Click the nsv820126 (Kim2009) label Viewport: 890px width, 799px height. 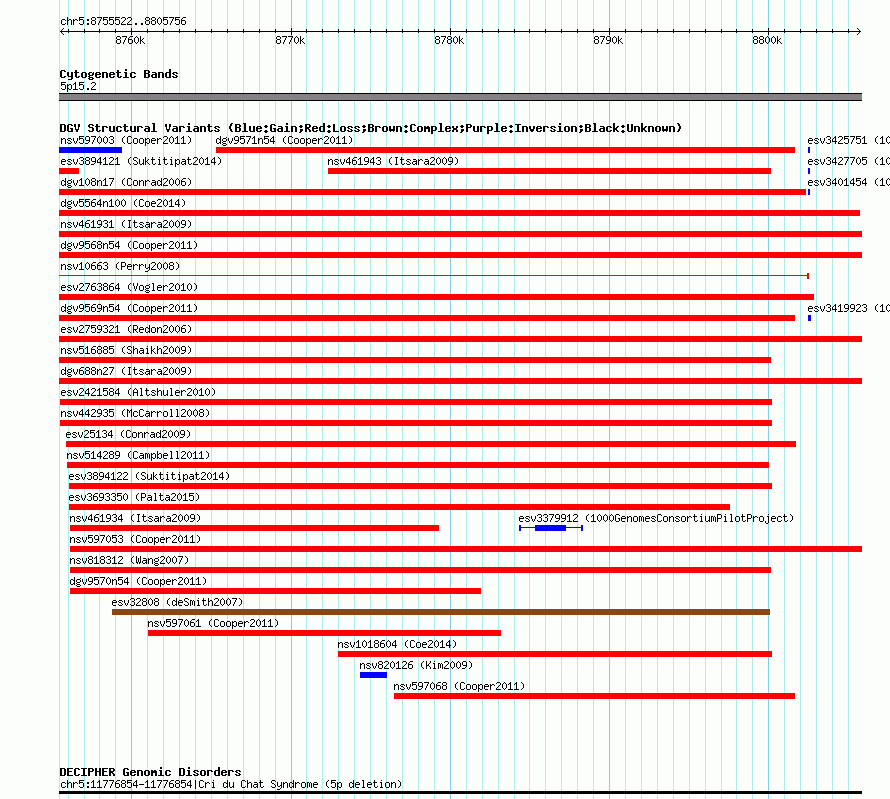416,665
